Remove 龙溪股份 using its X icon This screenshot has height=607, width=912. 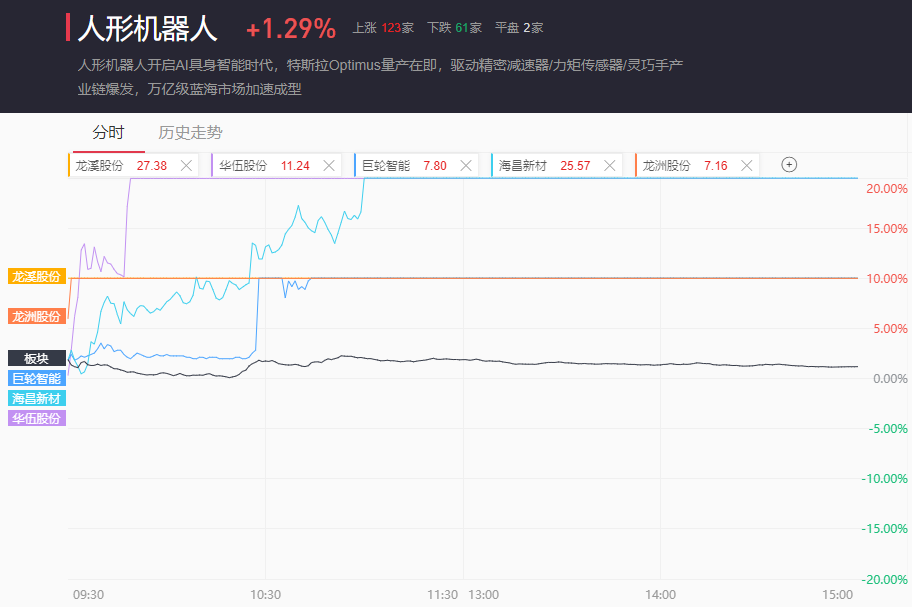(x=186, y=166)
